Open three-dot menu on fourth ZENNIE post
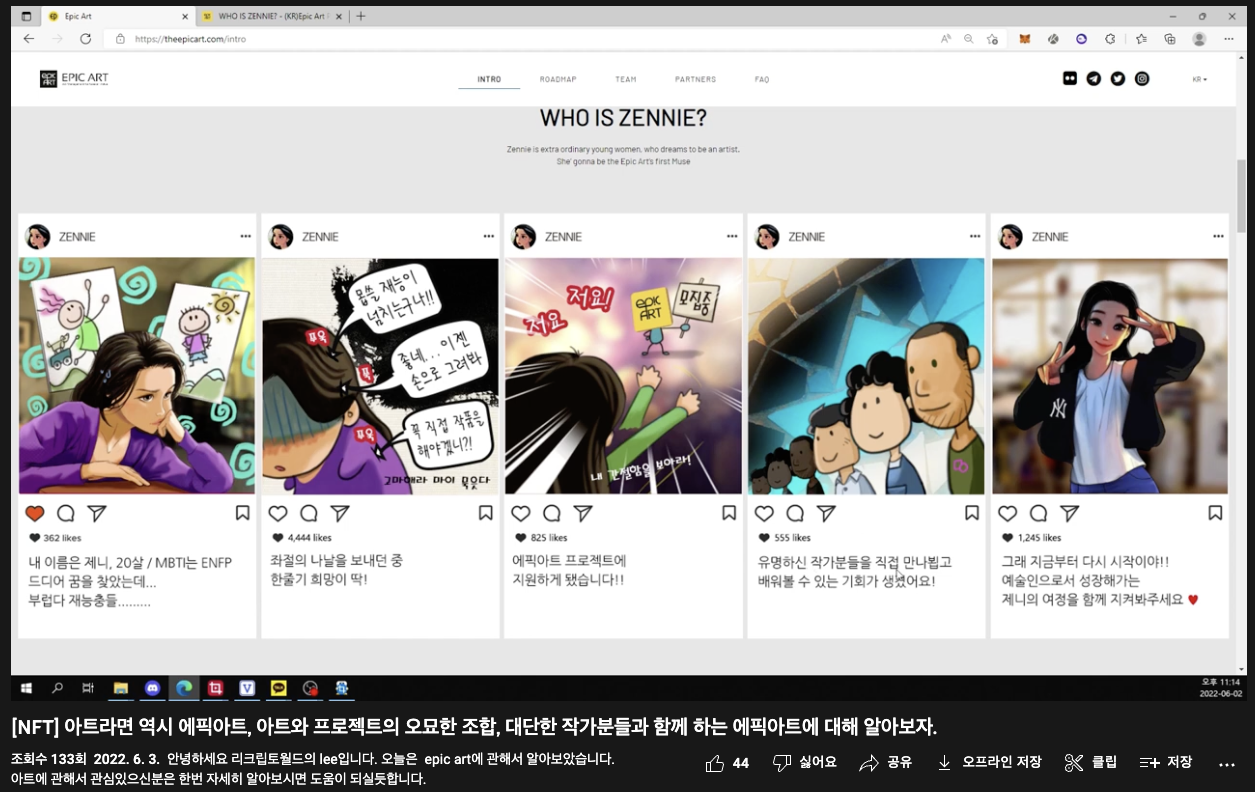 click(x=975, y=236)
